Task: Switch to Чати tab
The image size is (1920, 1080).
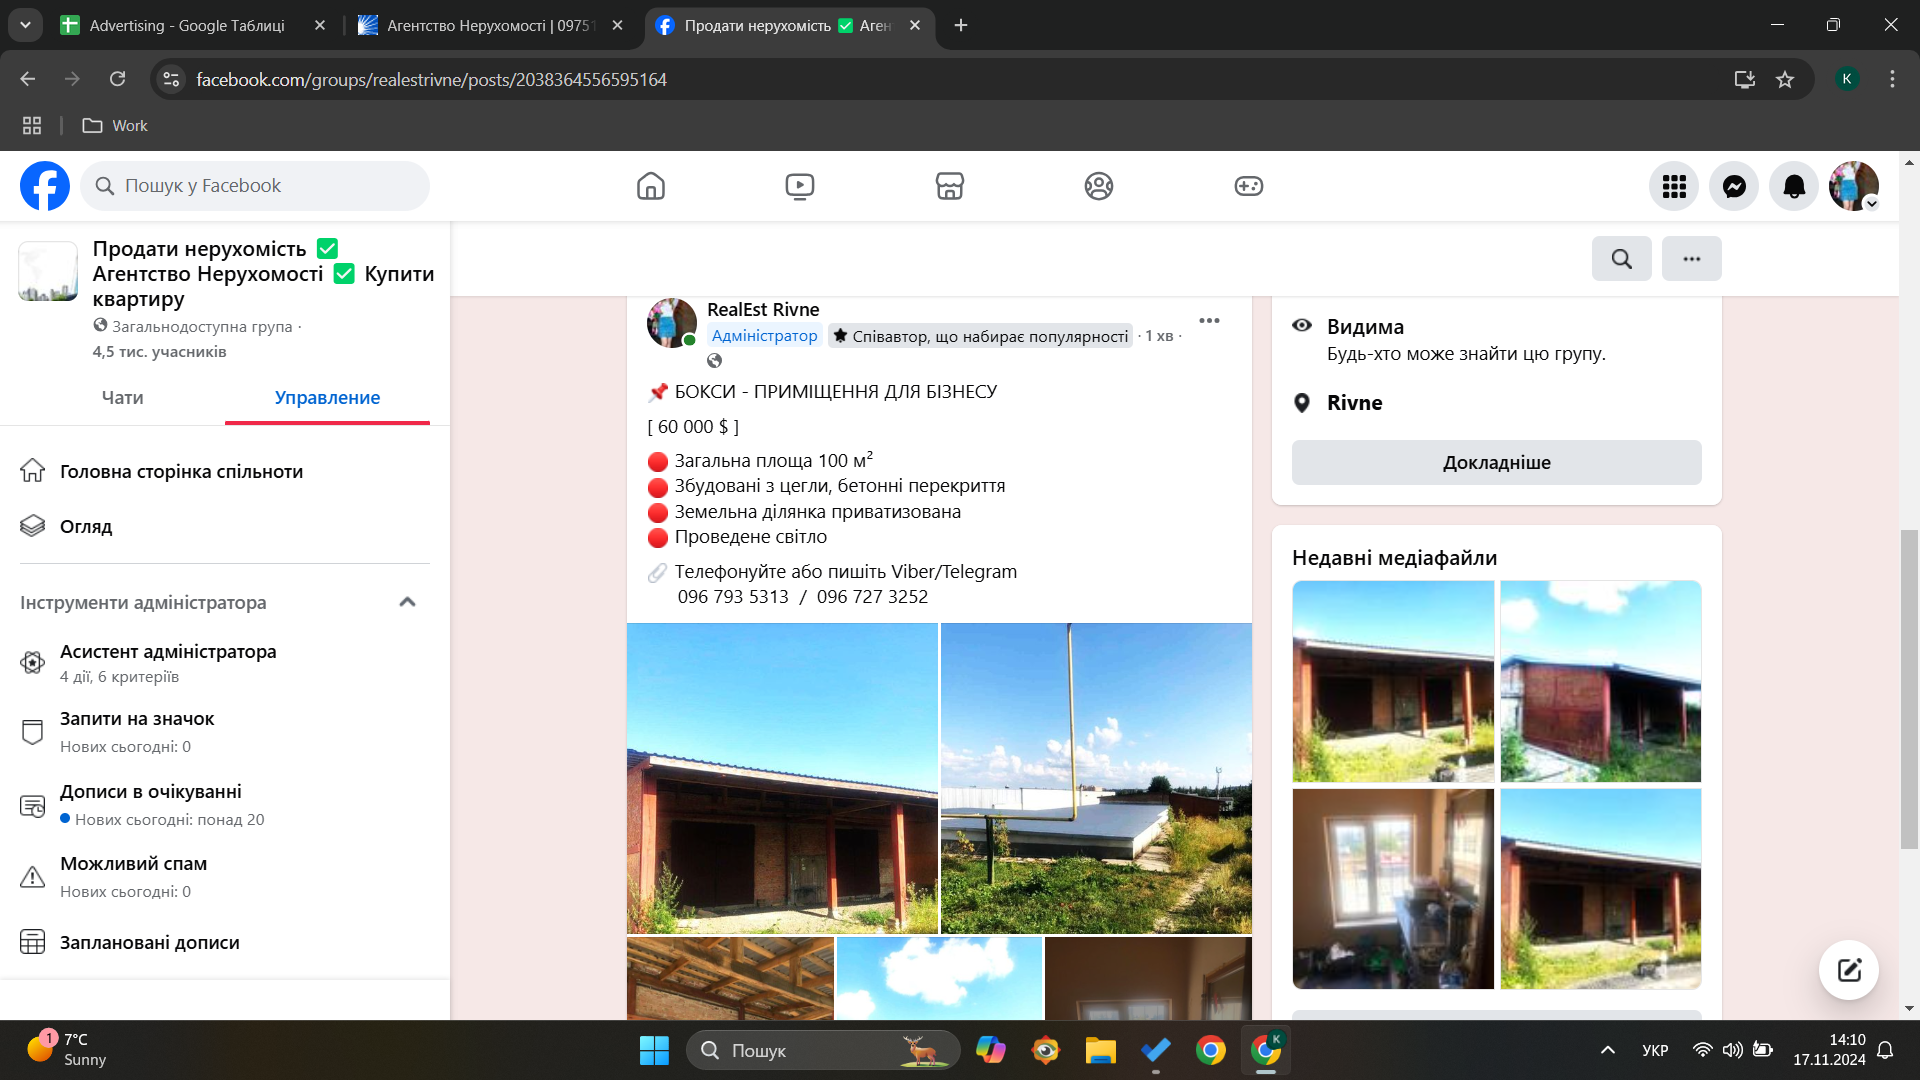Action: point(122,398)
